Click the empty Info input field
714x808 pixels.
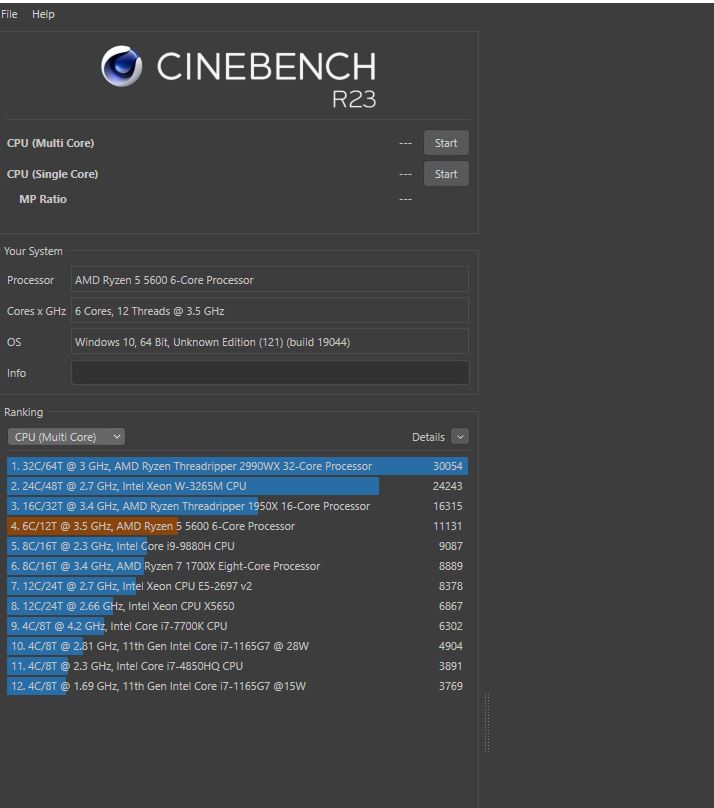(270, 373)
